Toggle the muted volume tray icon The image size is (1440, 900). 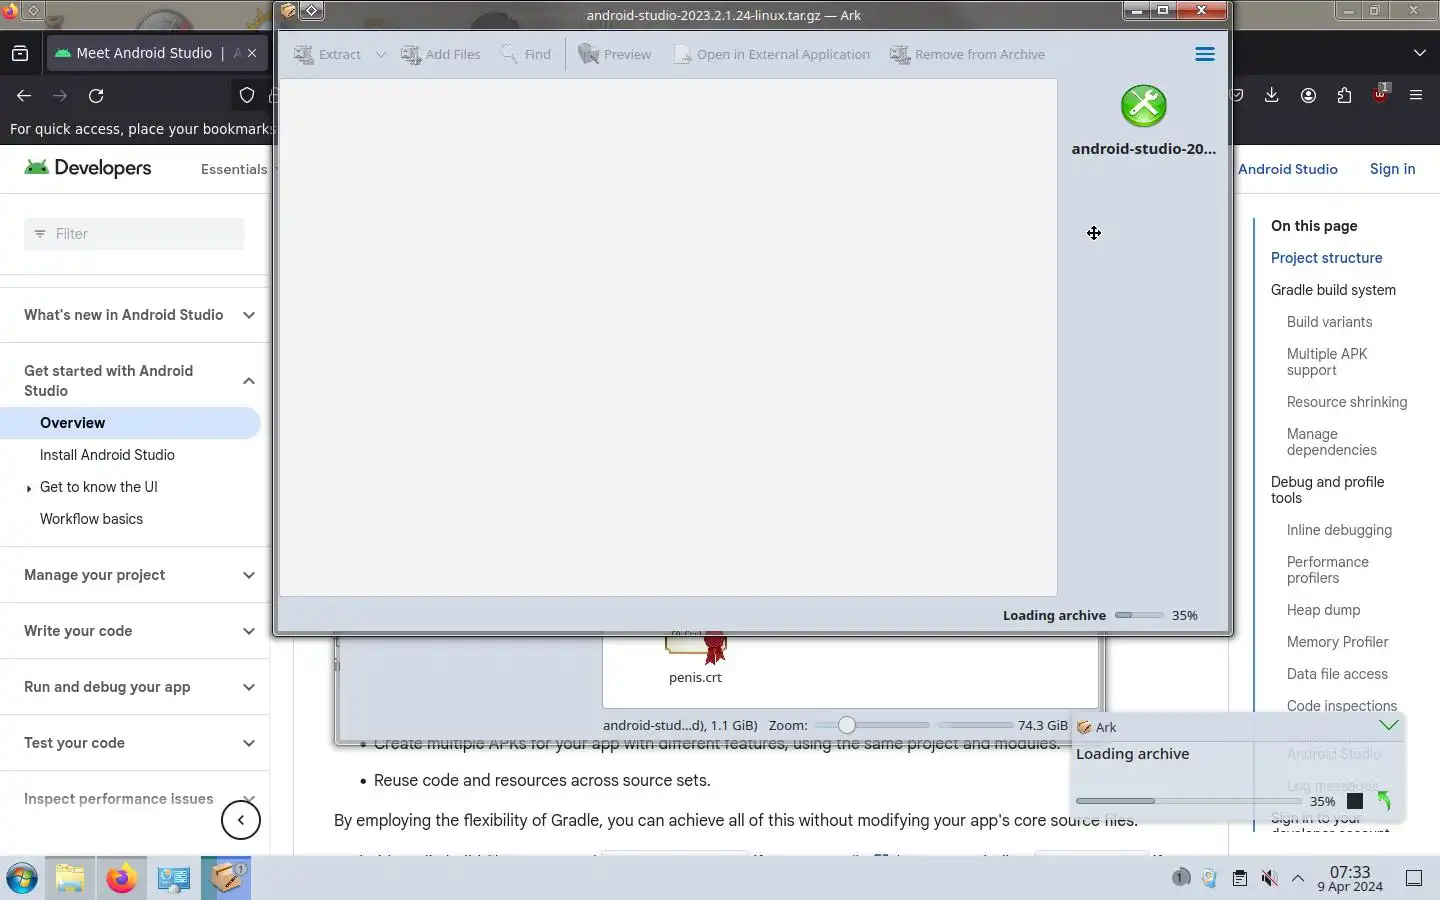1269,878
